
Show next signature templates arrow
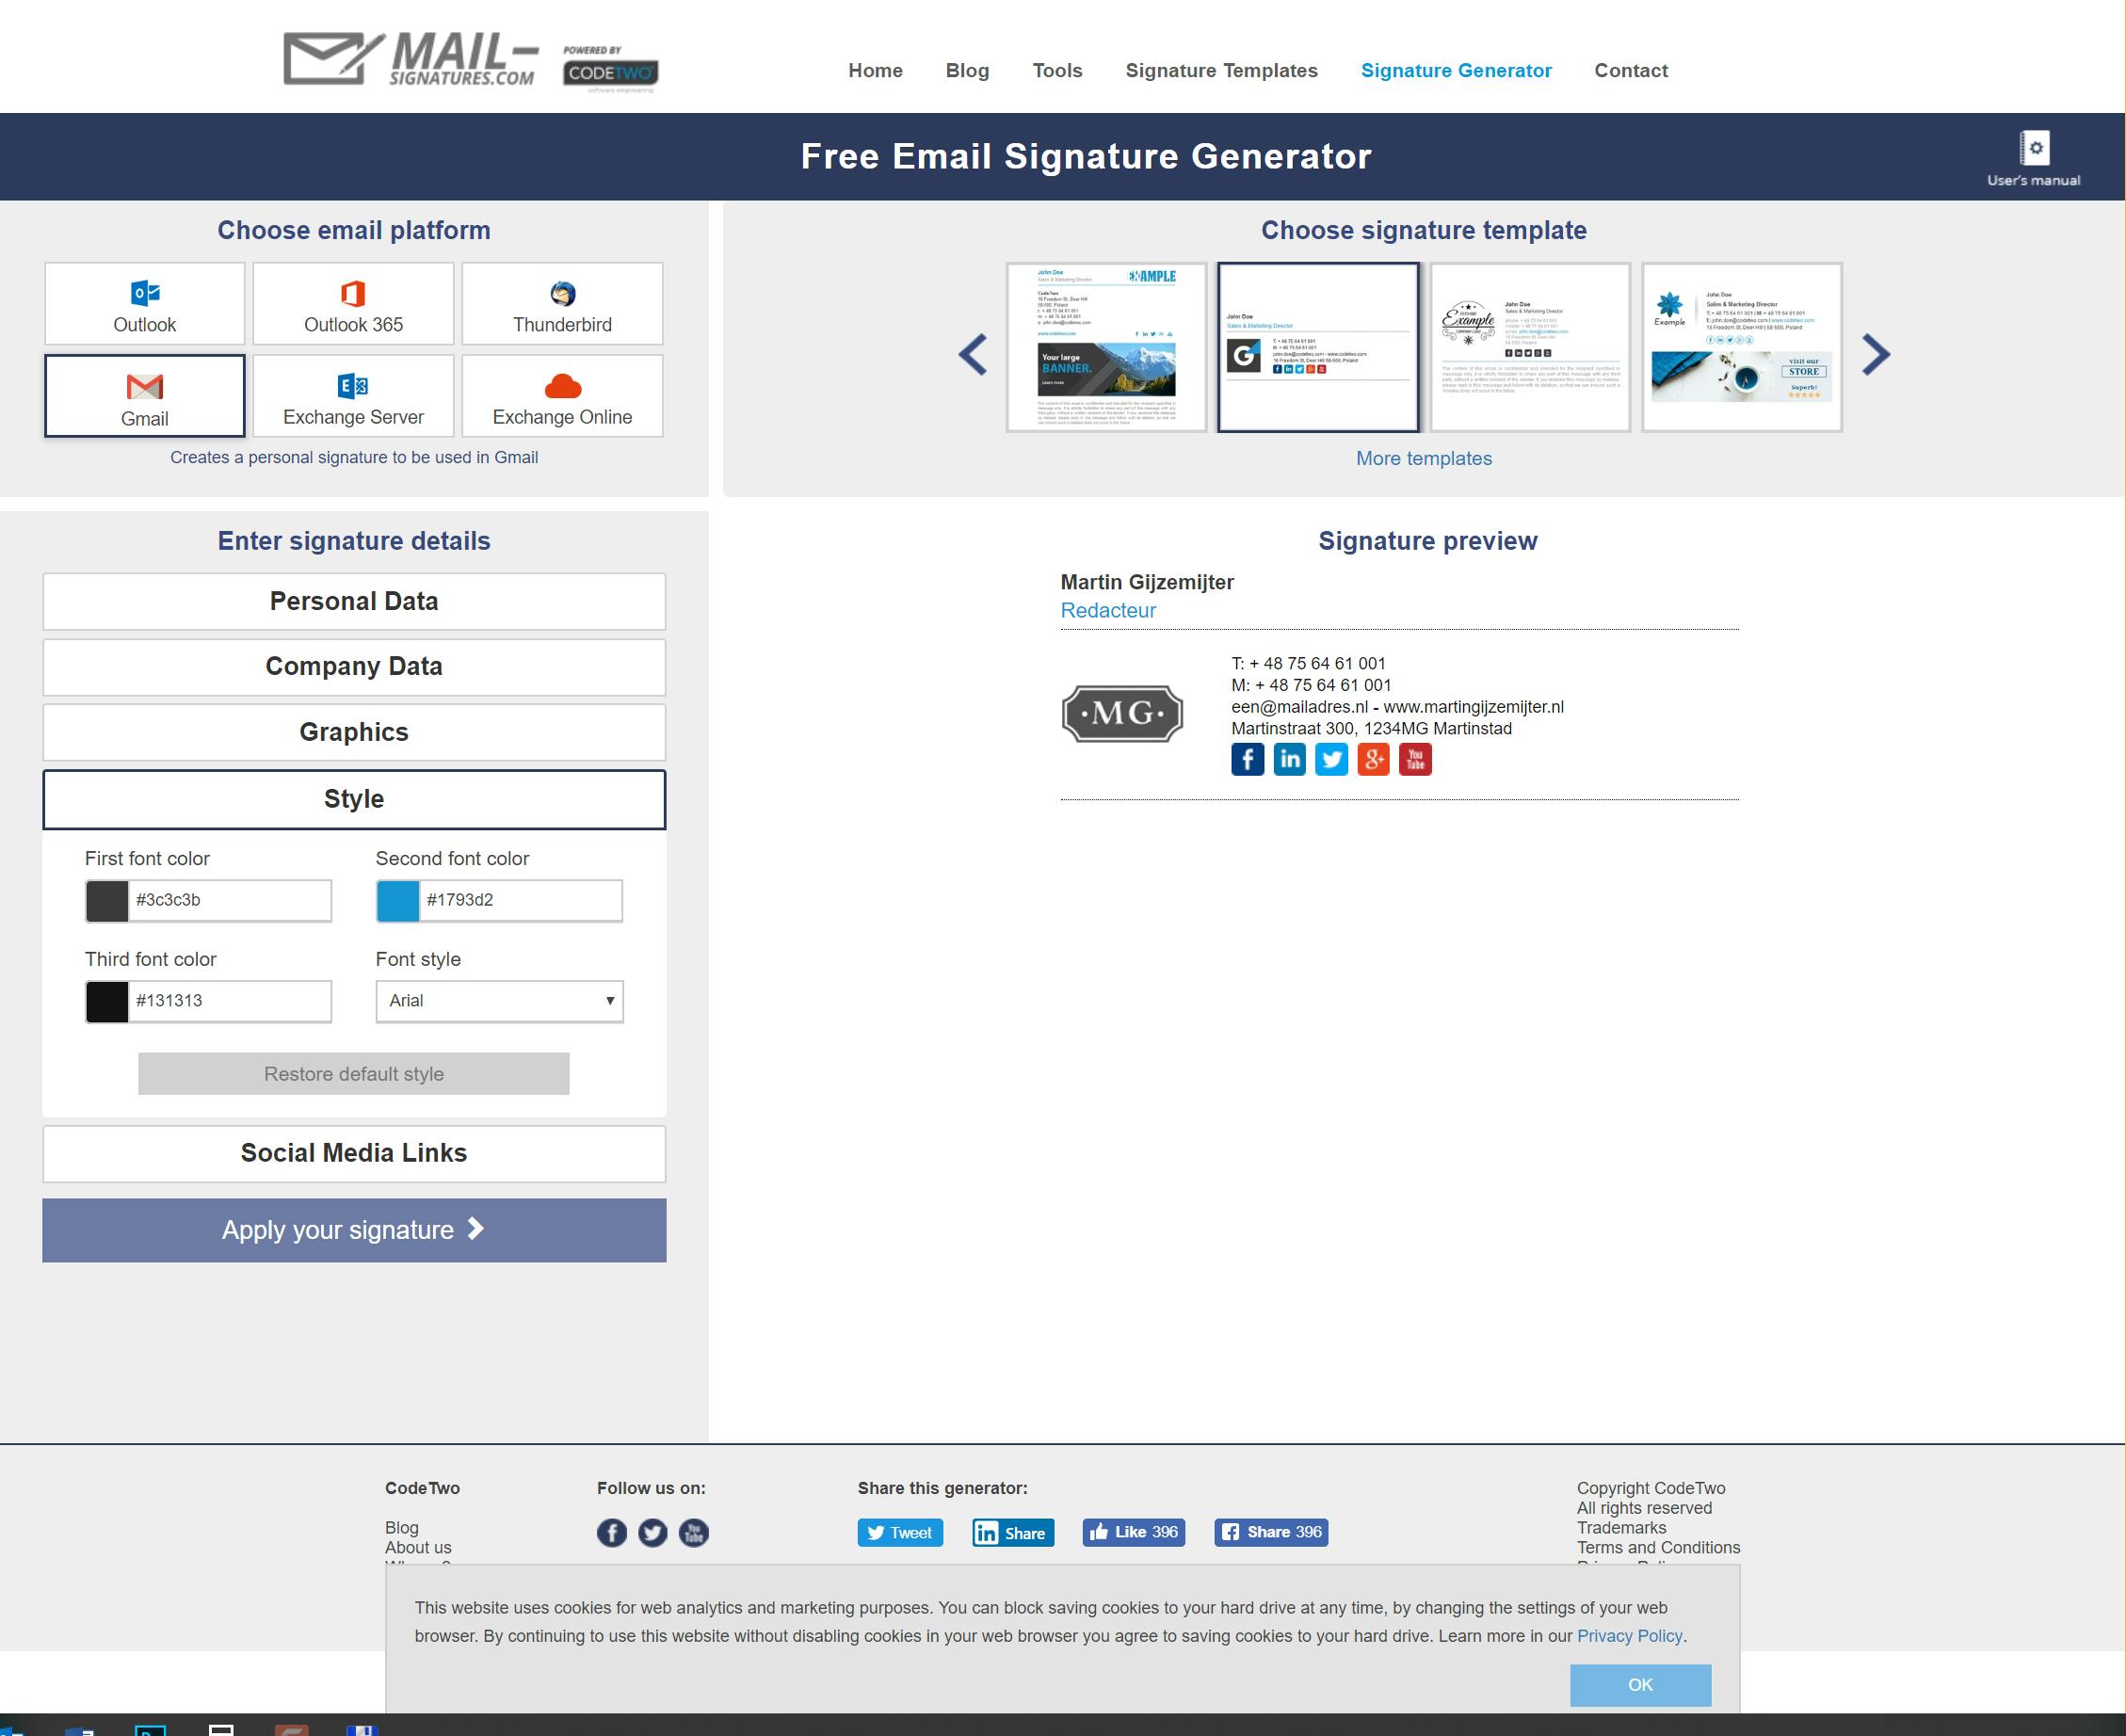coord(1876,354)
